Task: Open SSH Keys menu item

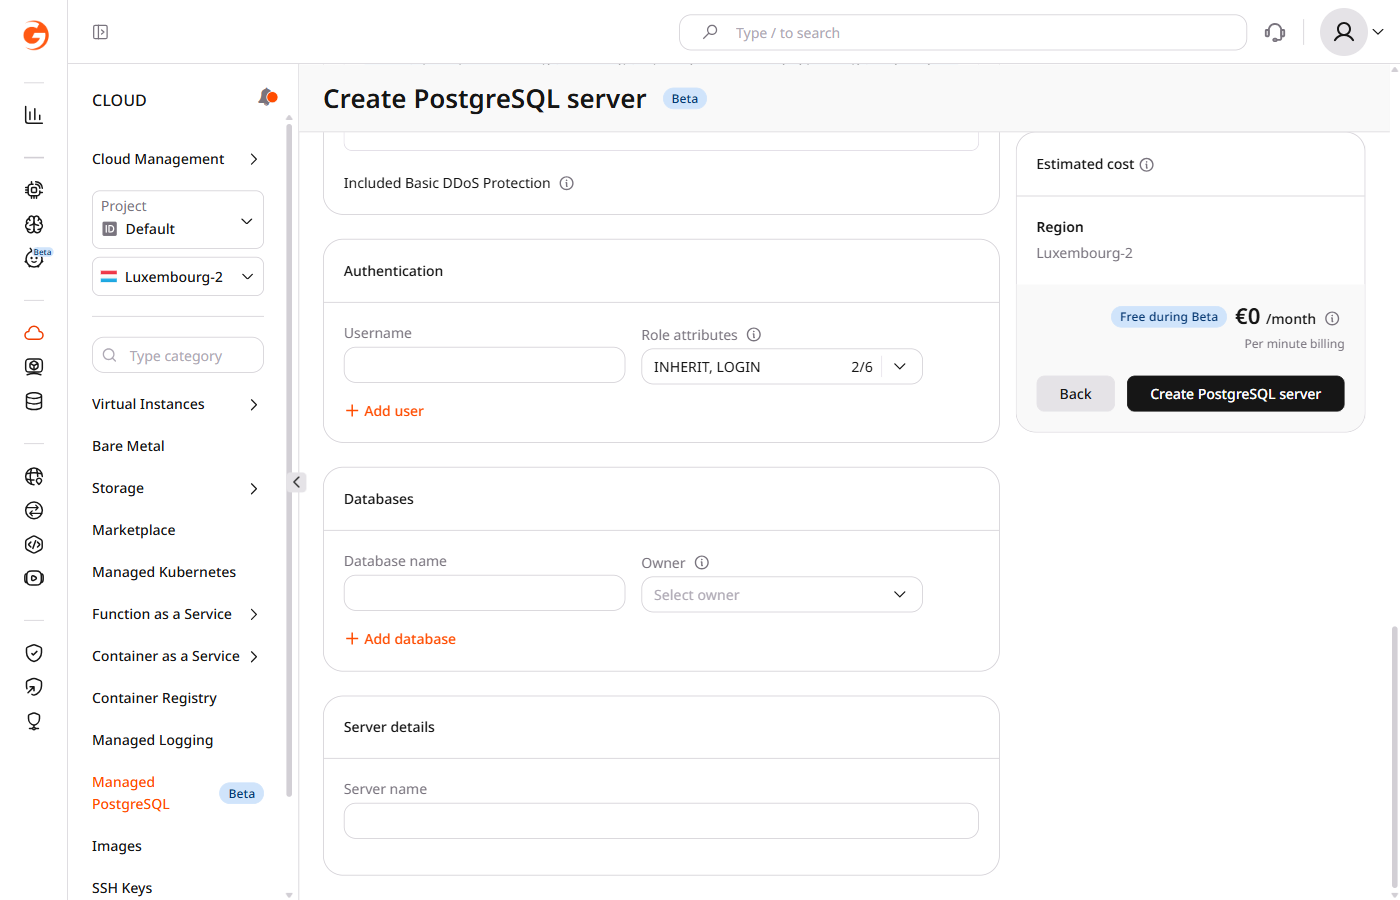Action: click(x=122, y=888)
